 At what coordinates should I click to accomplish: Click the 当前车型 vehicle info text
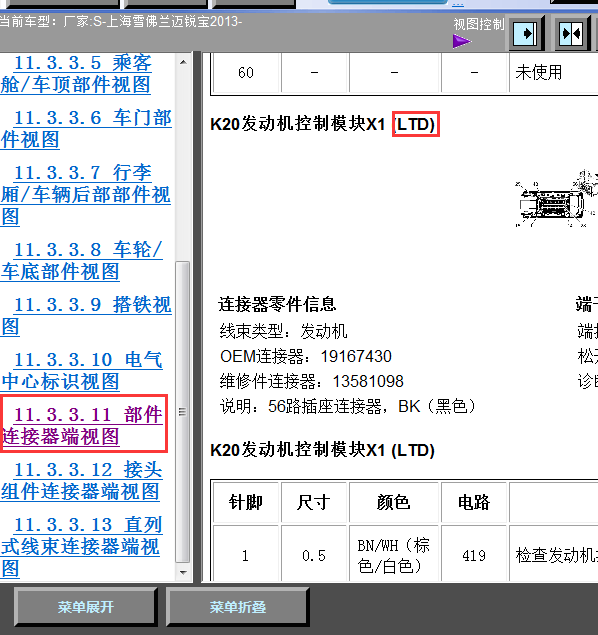121,21
